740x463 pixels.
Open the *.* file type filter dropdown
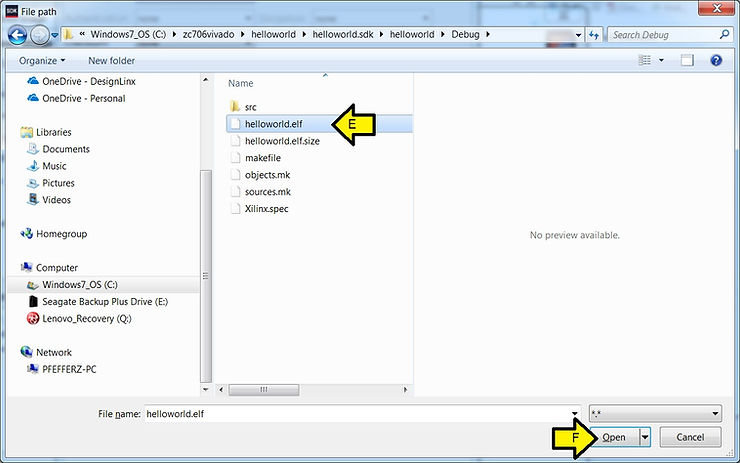(655, 414)
